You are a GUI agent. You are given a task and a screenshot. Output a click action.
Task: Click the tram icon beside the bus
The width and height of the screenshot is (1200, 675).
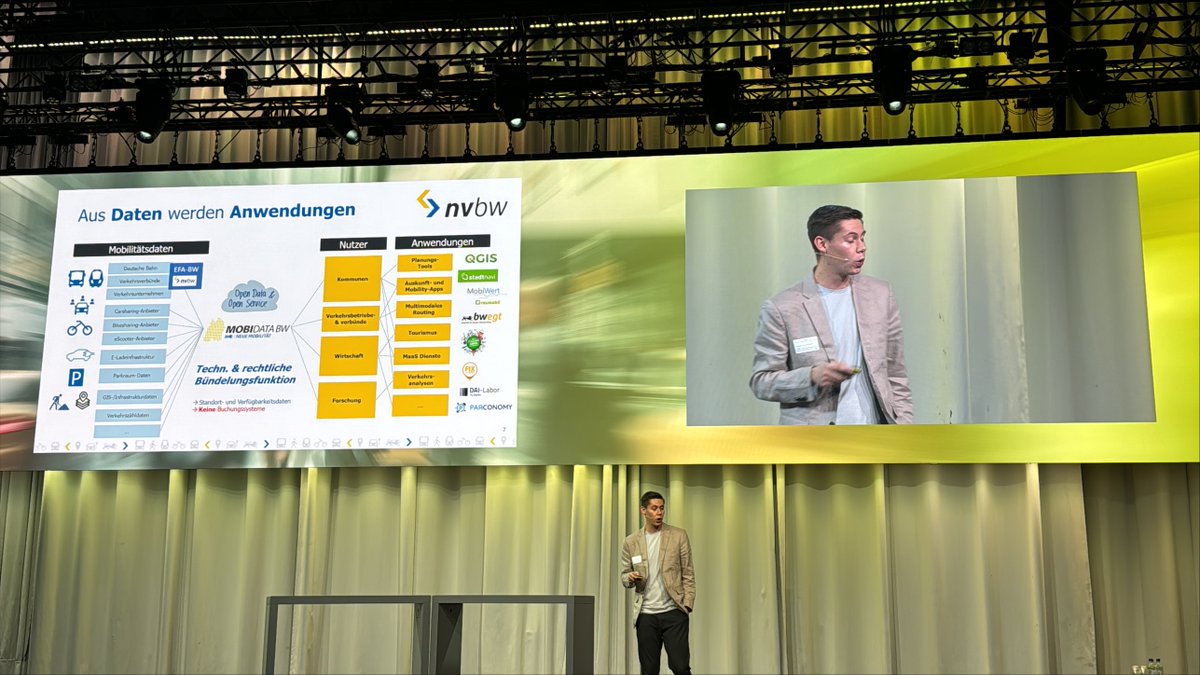(x=96, y=278)
